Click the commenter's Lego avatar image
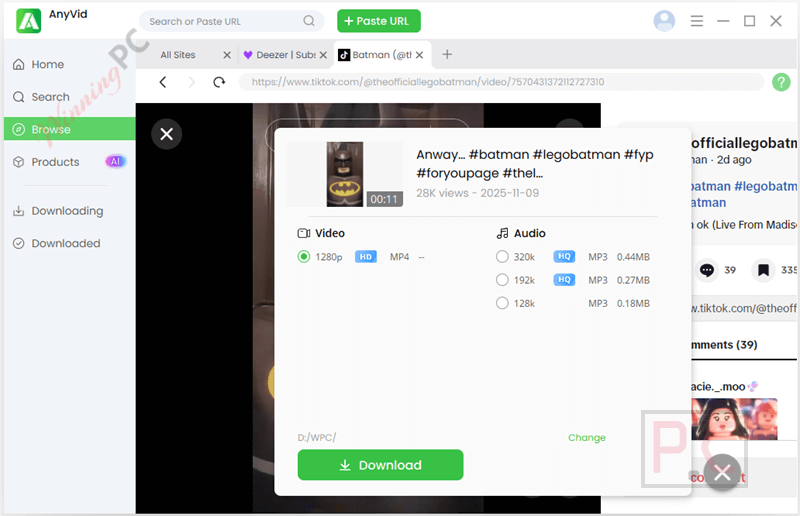The height and width of the screenshot is (516, 800). point(734,419)
